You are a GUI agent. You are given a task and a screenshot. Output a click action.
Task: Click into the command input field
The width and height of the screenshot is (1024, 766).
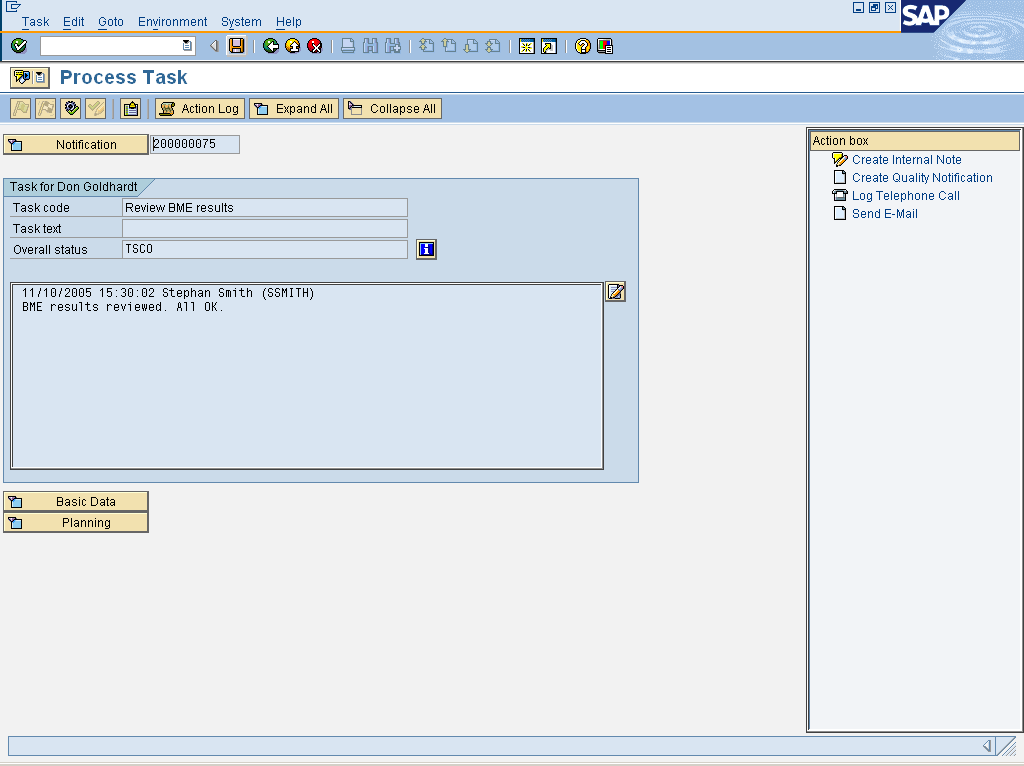(111, 46)
